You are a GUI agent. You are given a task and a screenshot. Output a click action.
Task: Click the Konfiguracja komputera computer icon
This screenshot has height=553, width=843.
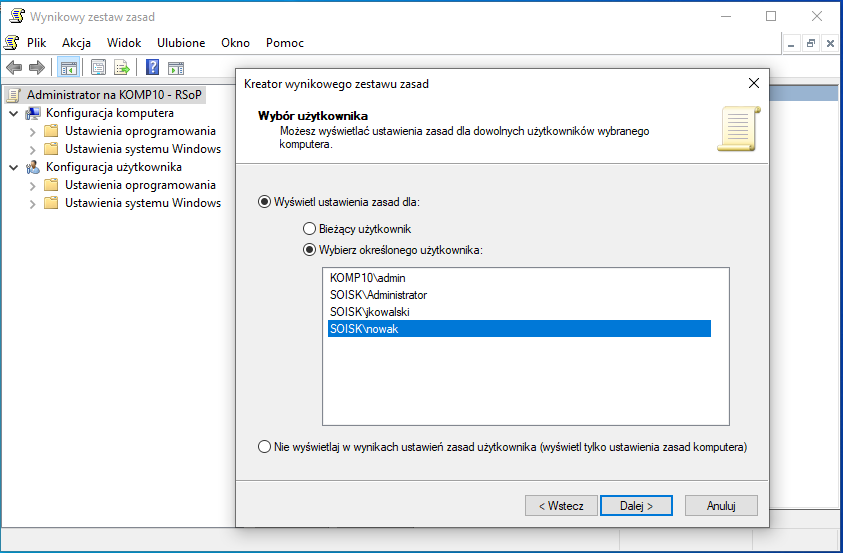(33, 113)
